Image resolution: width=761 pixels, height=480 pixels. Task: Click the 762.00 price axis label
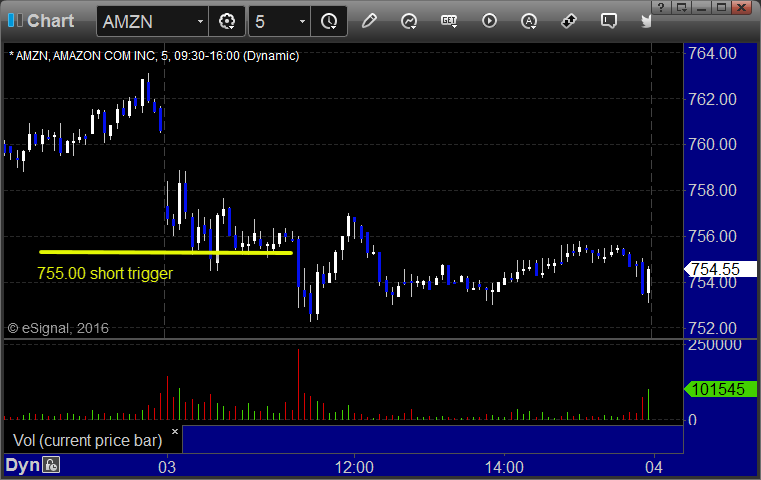pyautogui.click(x=712, y=99)
